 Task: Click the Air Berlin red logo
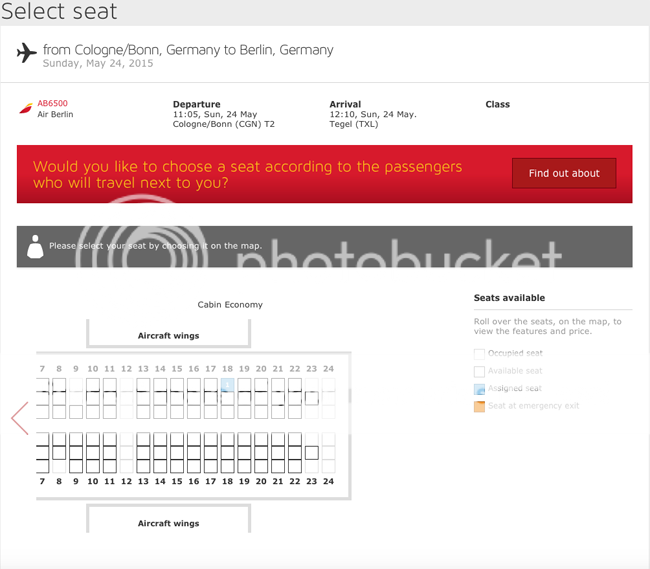click(x=26, y=108)
